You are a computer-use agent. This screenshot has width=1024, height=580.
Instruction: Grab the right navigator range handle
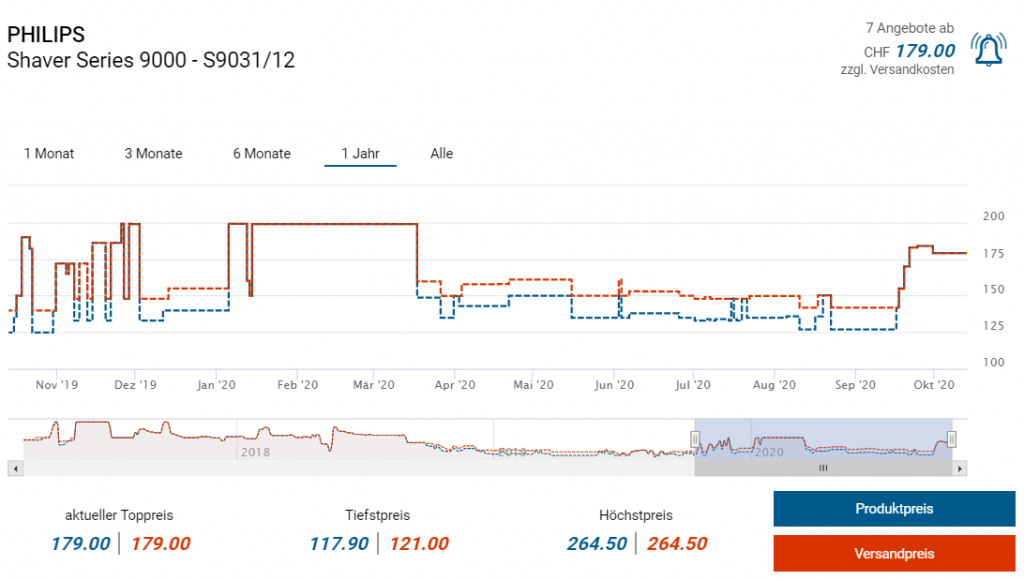[x=952, y=439]
